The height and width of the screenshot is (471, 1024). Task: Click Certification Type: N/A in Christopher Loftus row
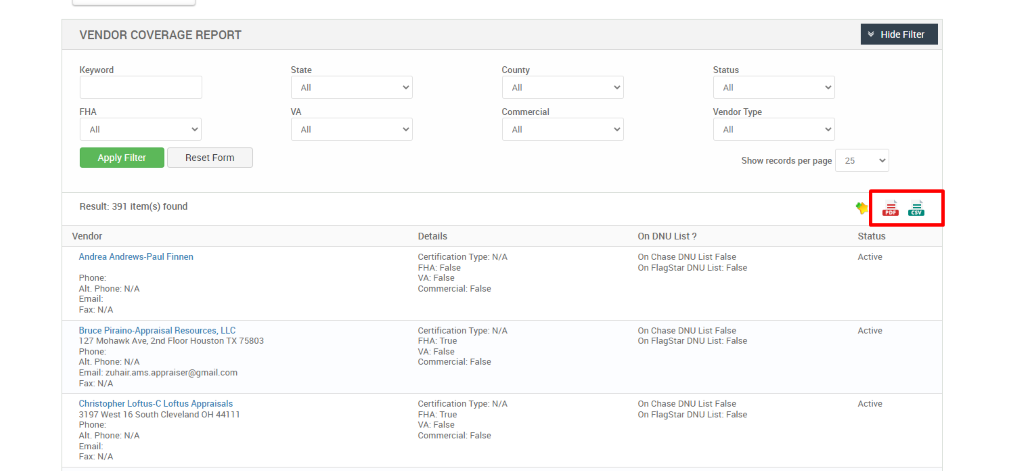pos(462,404)
